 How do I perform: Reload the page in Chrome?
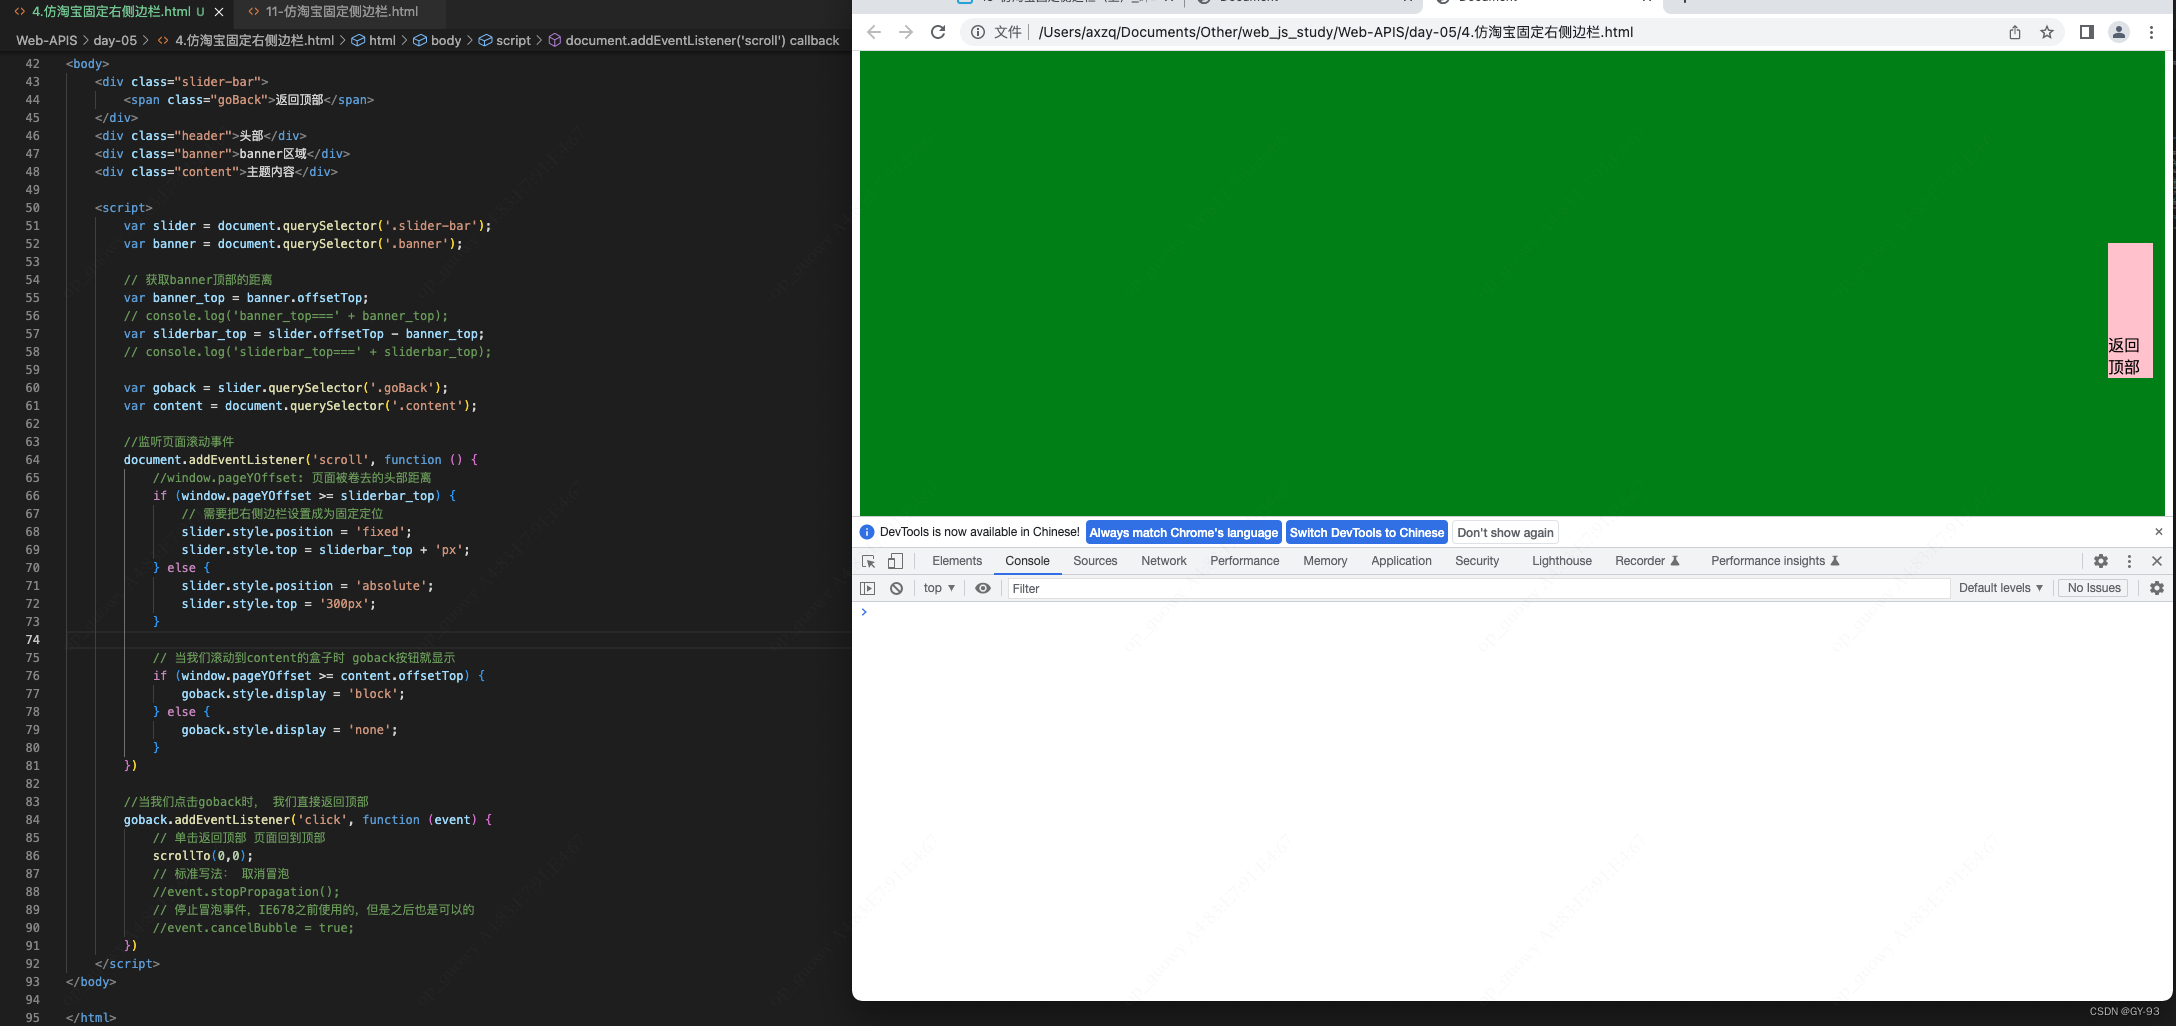pyautogui.click(x=938, y=32)
